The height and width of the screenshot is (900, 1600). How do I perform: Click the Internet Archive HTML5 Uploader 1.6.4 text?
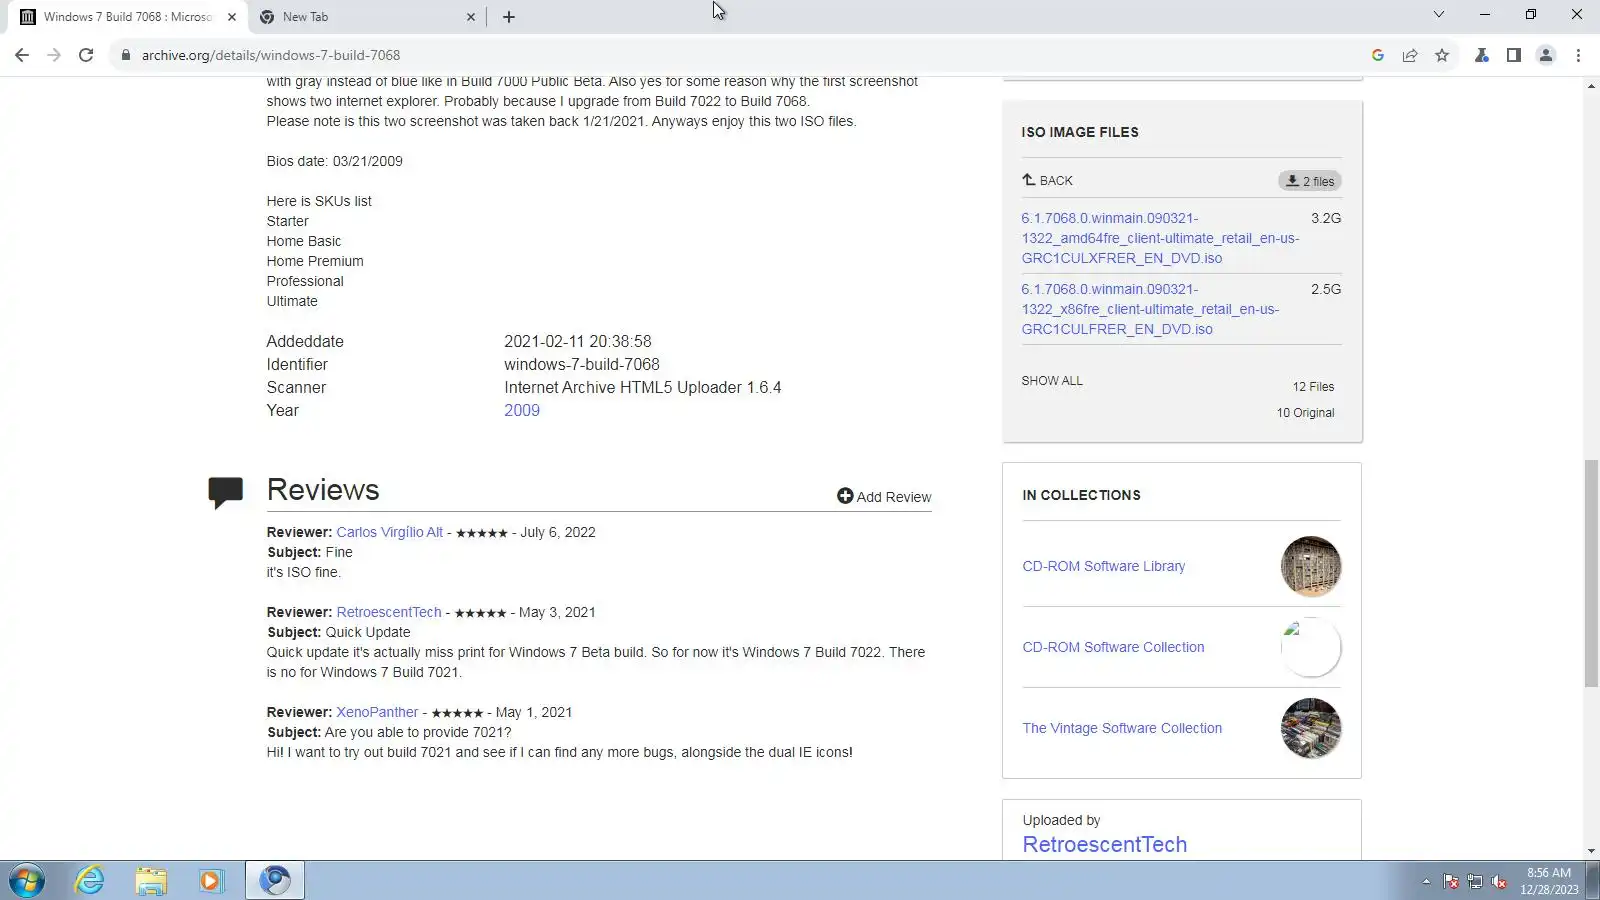click(643, 388)
